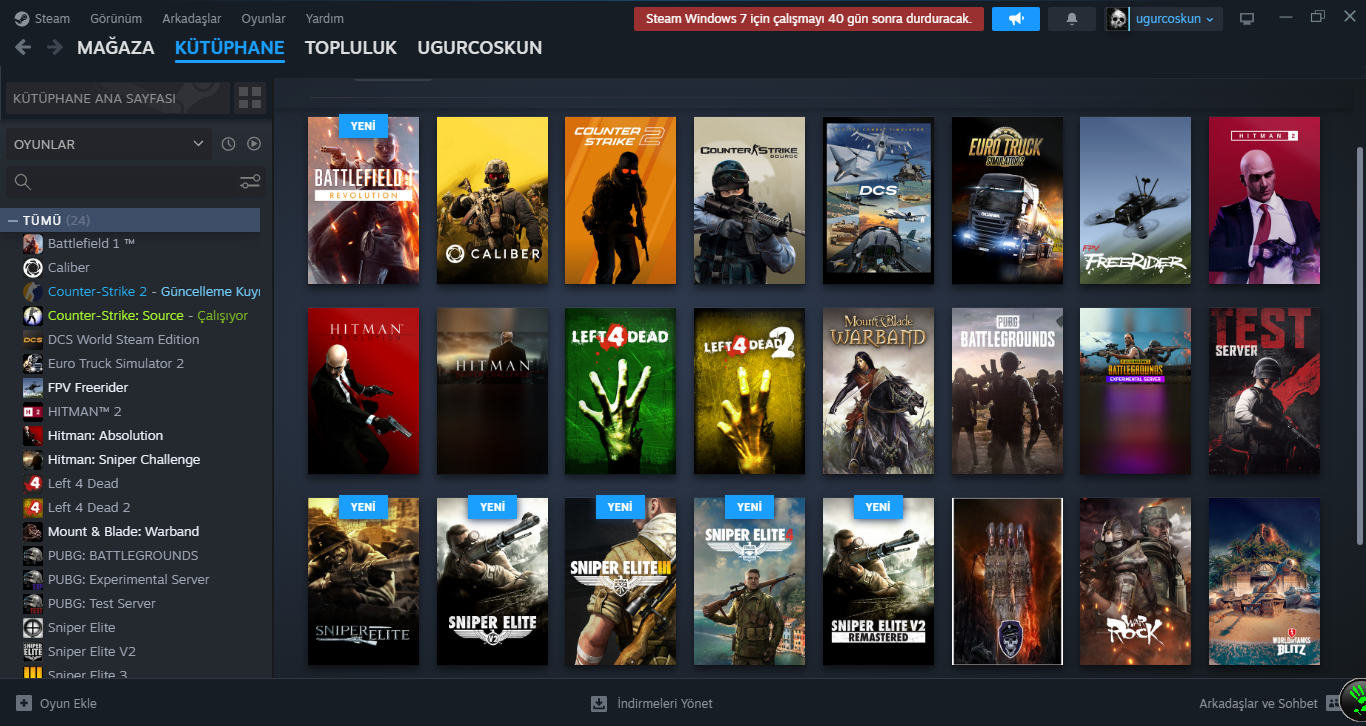Switch to Big Picture mode icon
The width and height of the screenshot is (1366, 726).
click(1247, 19)
